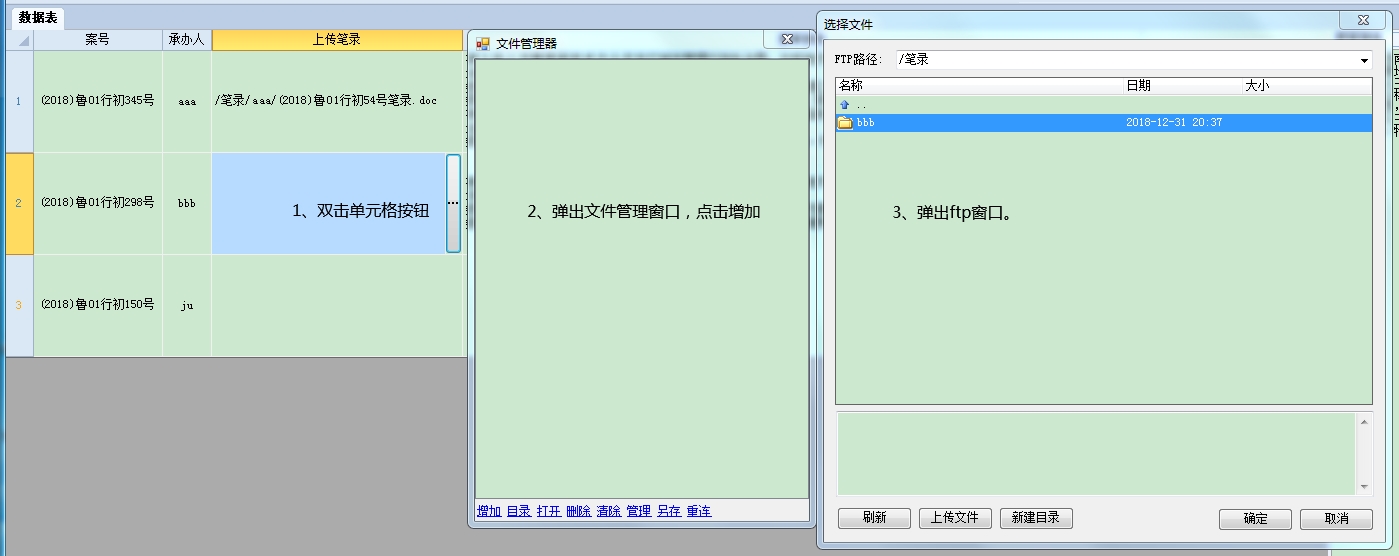Click the 名称 column header
Screen dimensions: 1399x556
point(980,86)
